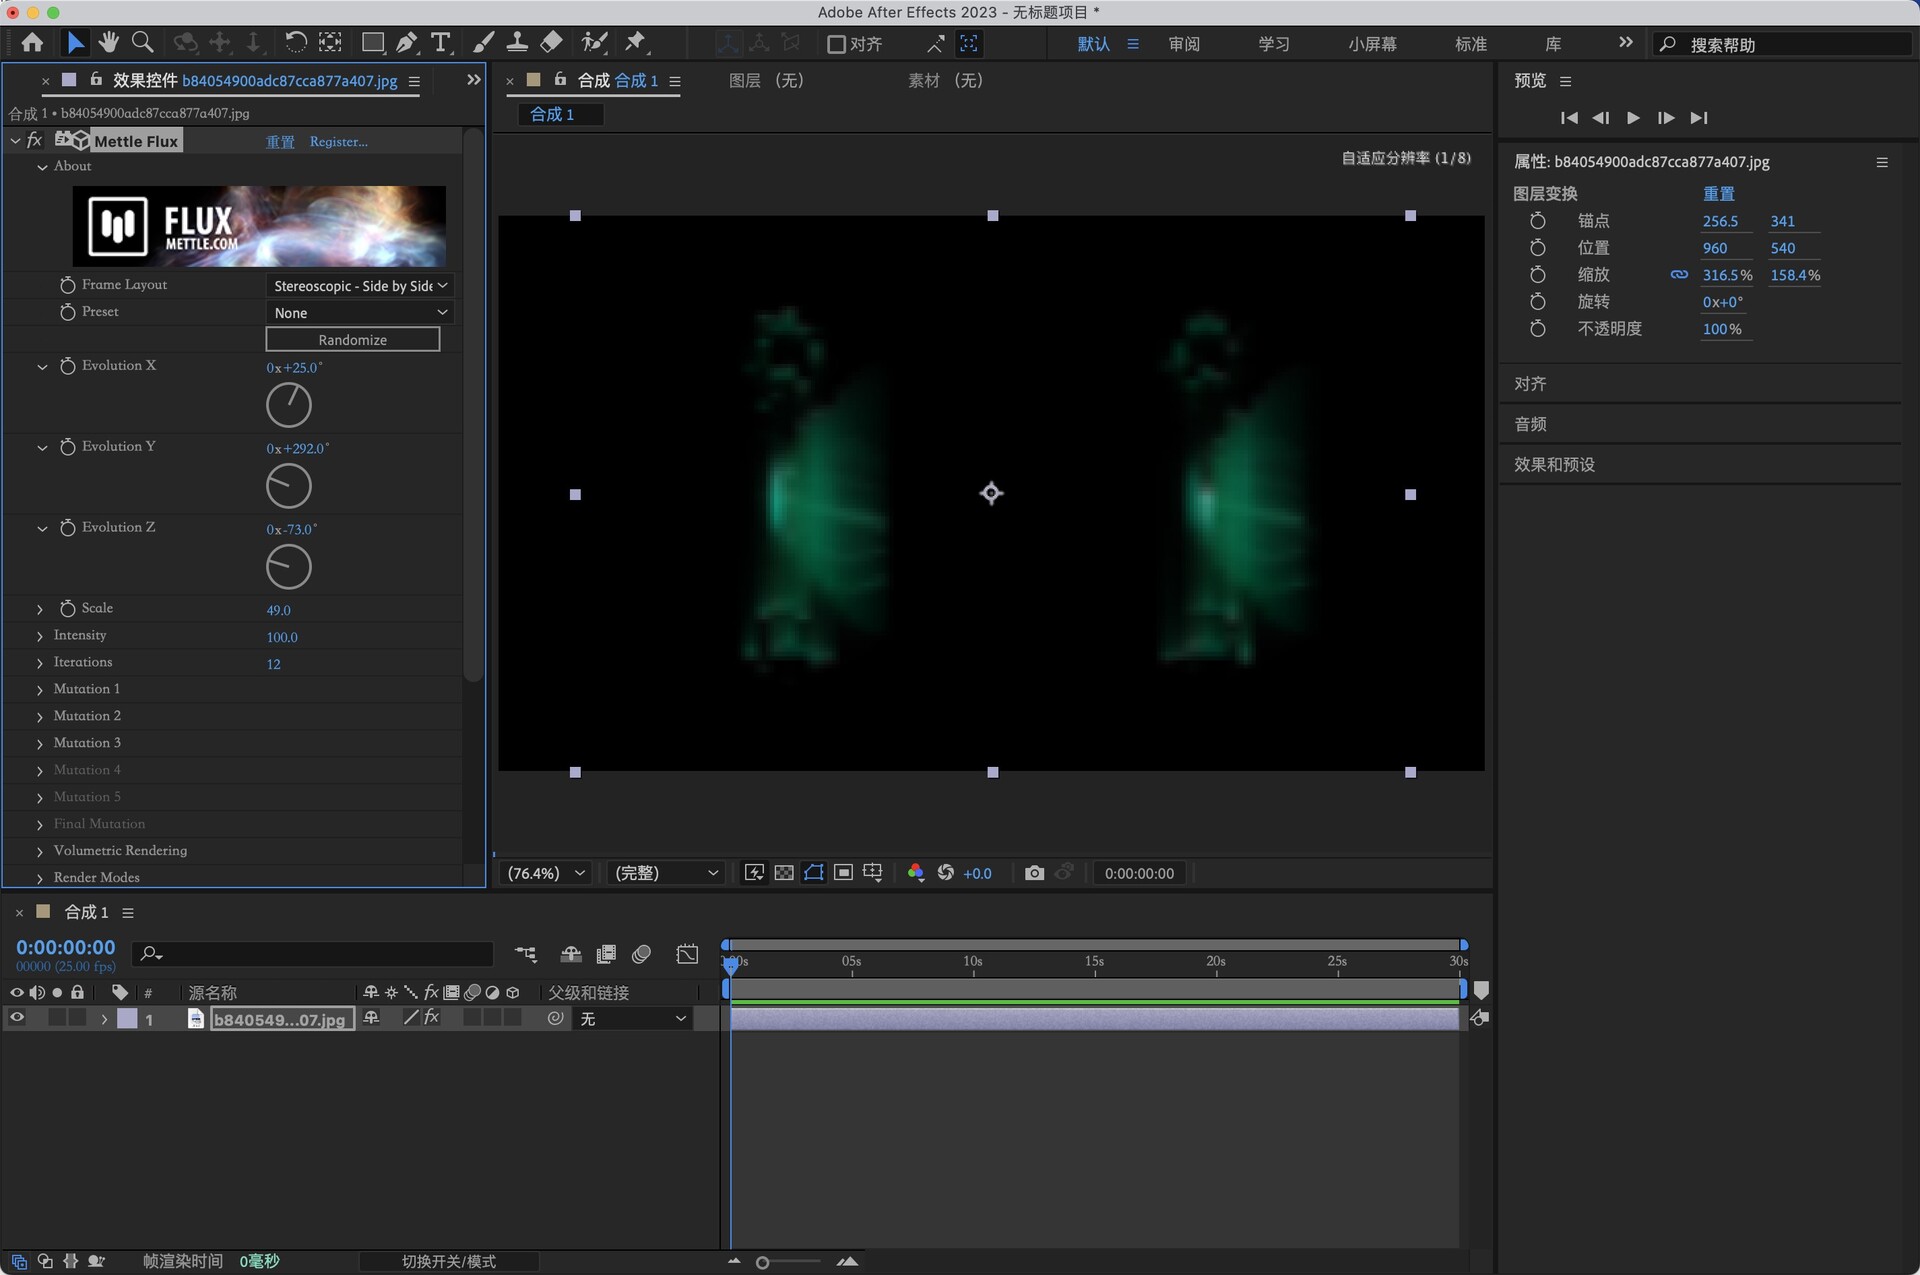The height and width of the screenshot is (1275, 1920).
Task: Select the Hand tool
Action: coord(108,42)
